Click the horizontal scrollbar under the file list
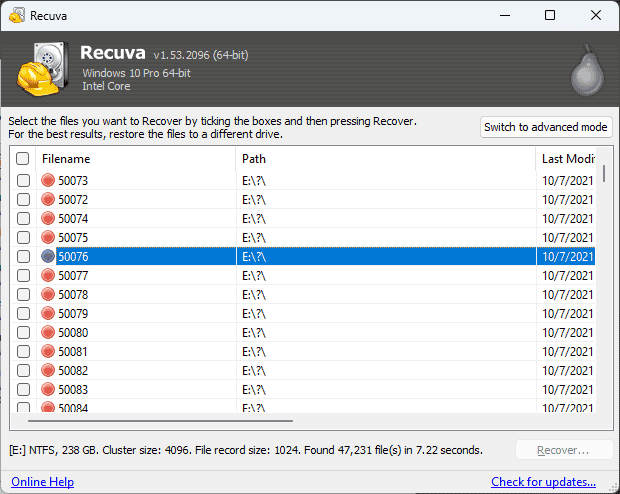 (x=161, y=421)
